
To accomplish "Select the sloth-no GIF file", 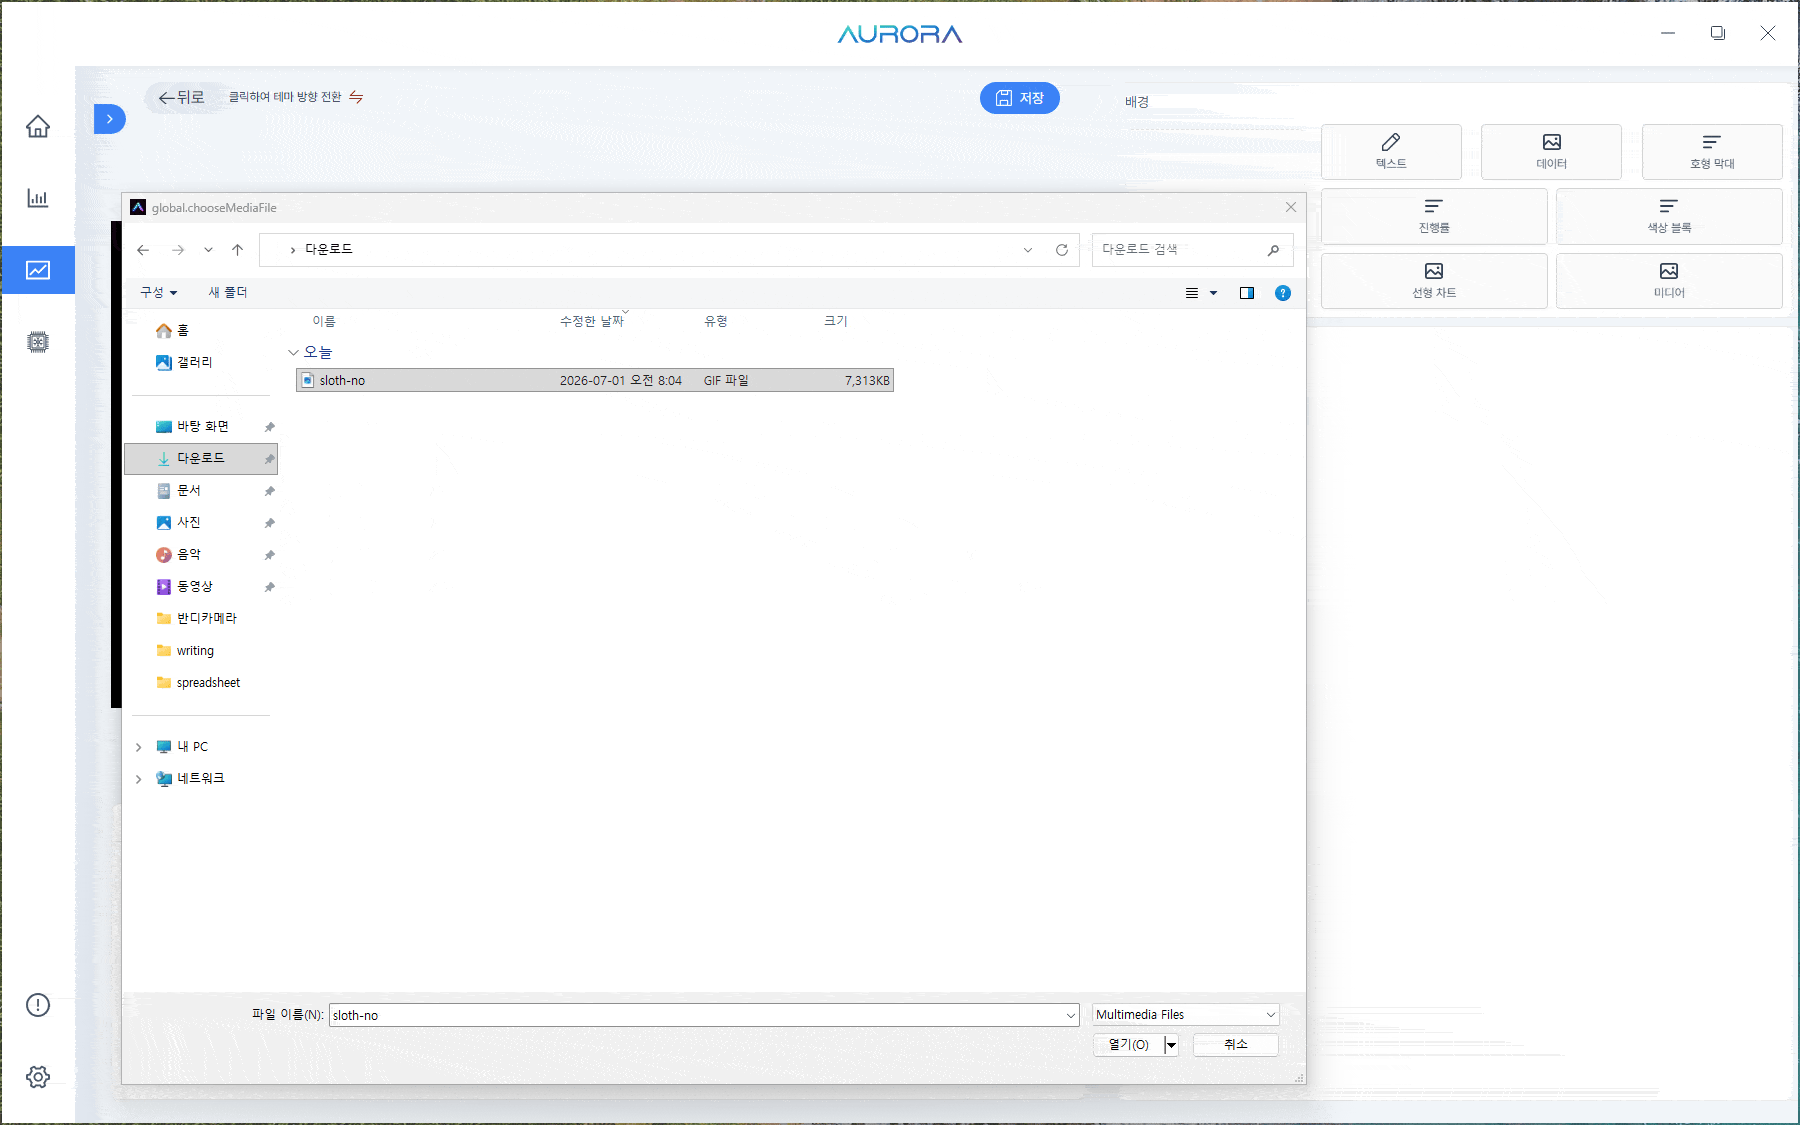I will [595, 380].
